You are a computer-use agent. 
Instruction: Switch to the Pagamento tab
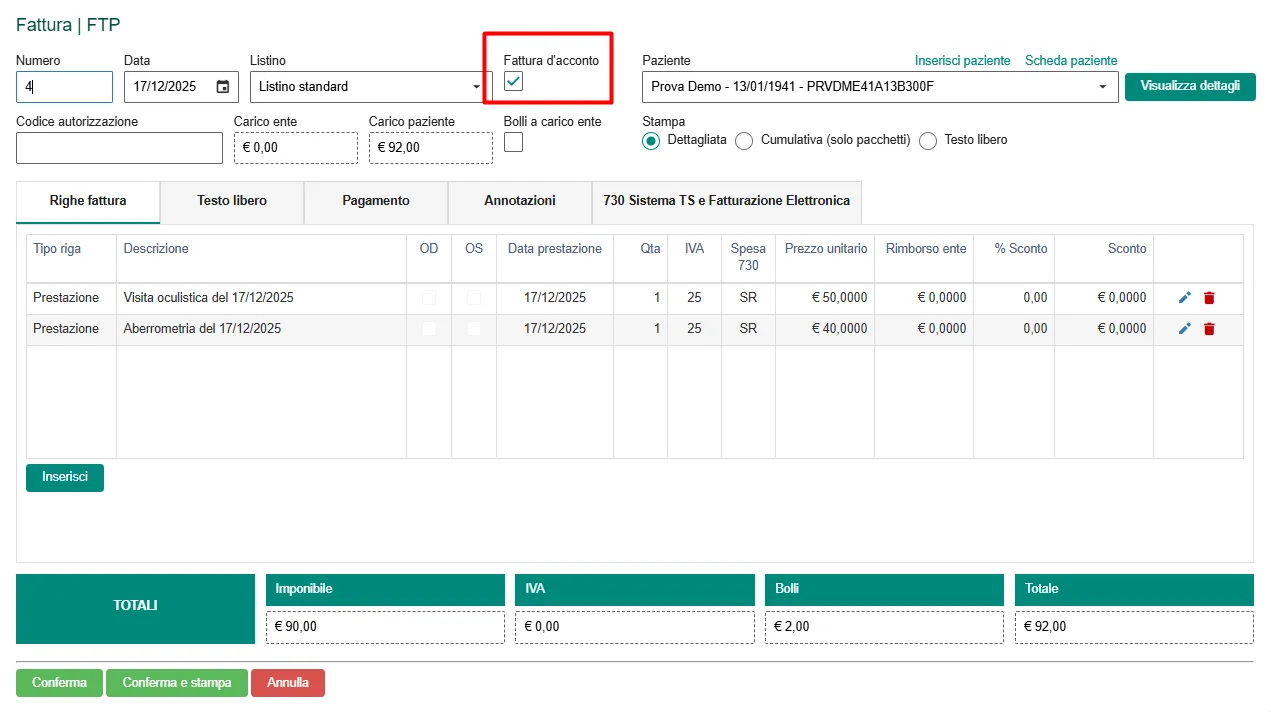click(x=376, y=201)
